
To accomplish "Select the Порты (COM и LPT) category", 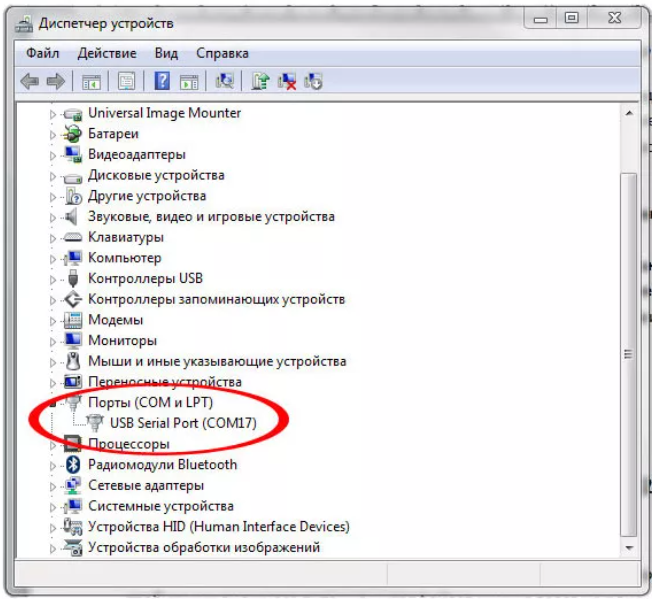I will click(x=151, y=402).
